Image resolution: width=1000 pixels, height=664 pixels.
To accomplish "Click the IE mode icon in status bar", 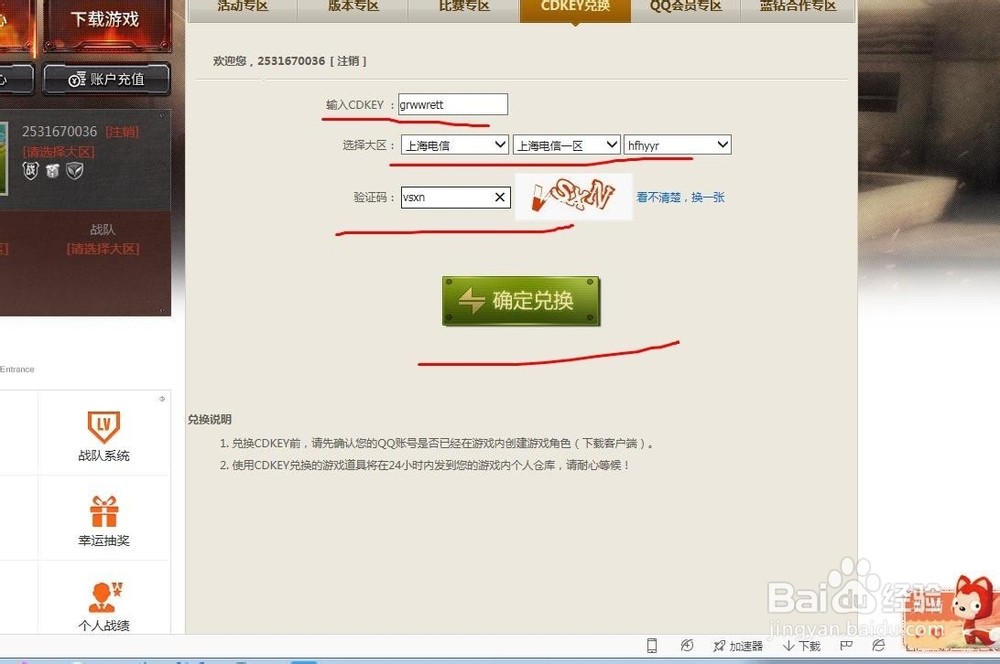I will point(878,646).
